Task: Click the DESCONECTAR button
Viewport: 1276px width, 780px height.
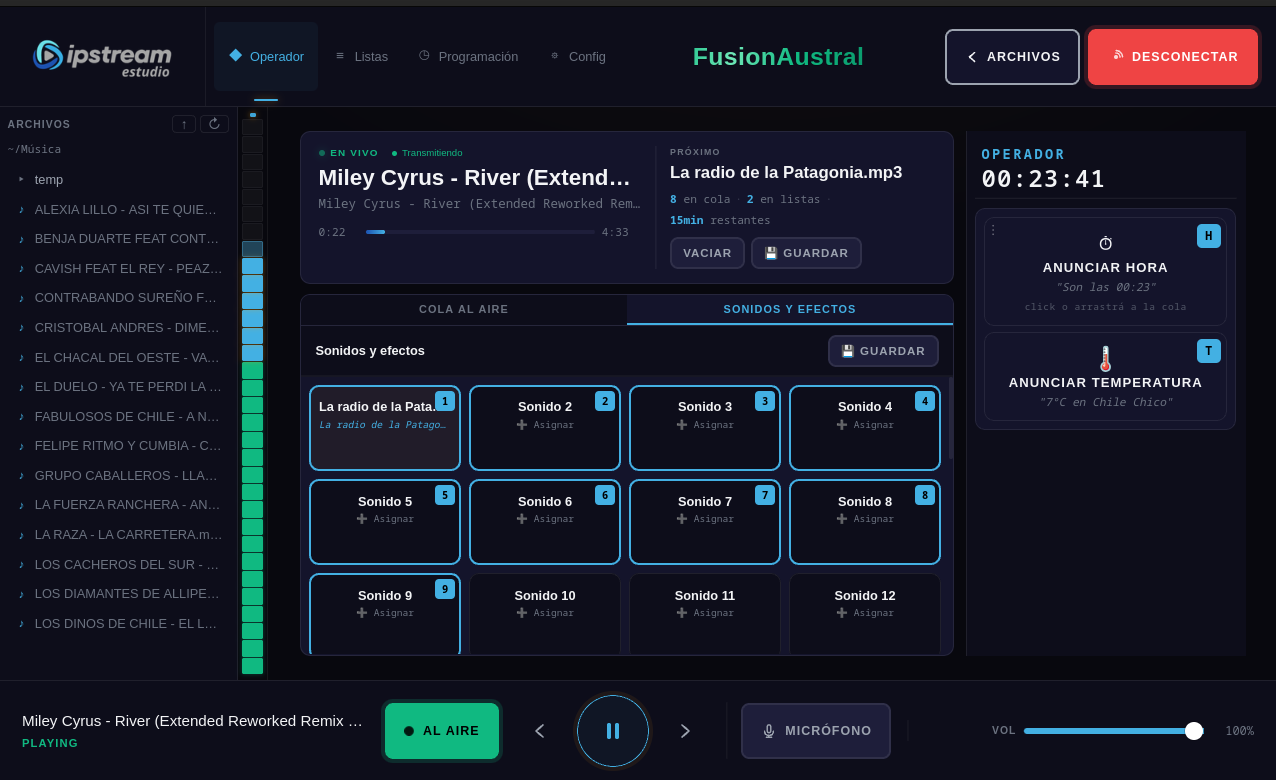Action: pos(1173,57)
